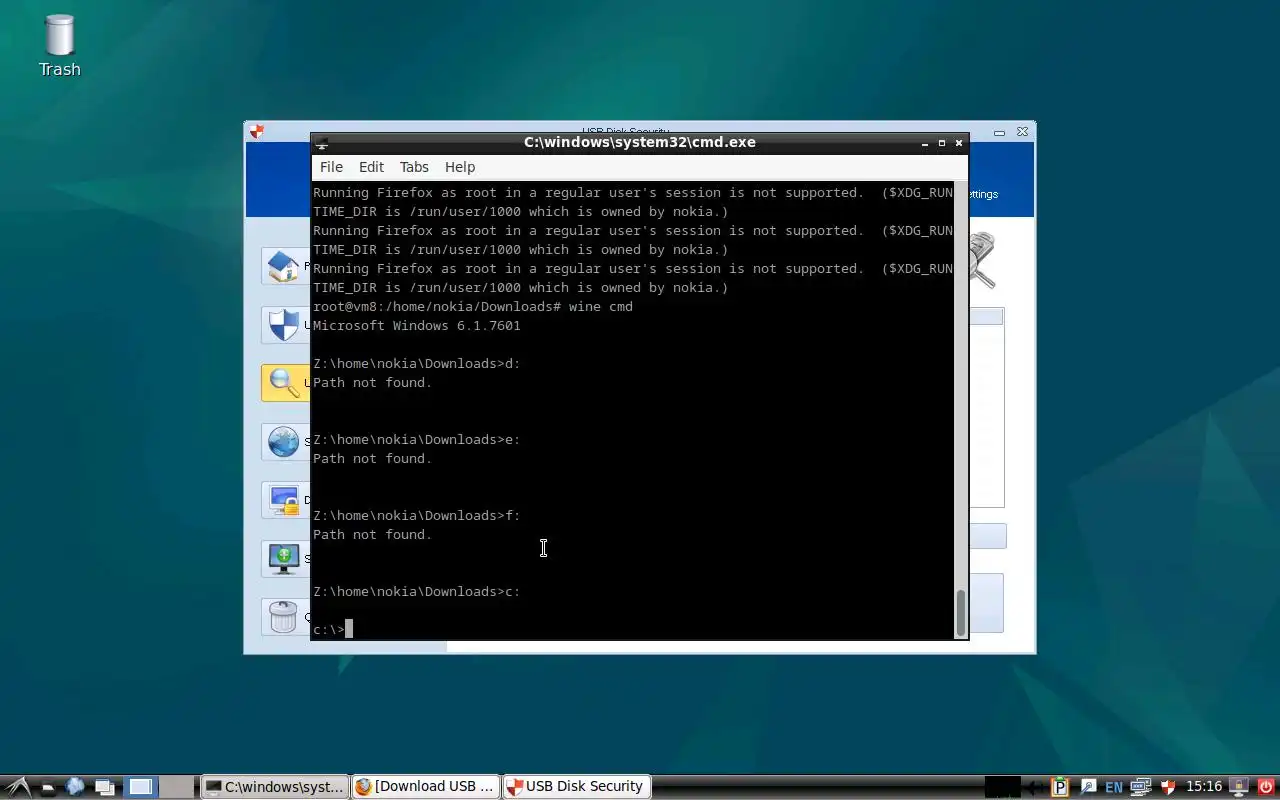1280x800 pixels.
Task: Click the terminal vertical scrollbar thumb
Action: pos(961,612)
